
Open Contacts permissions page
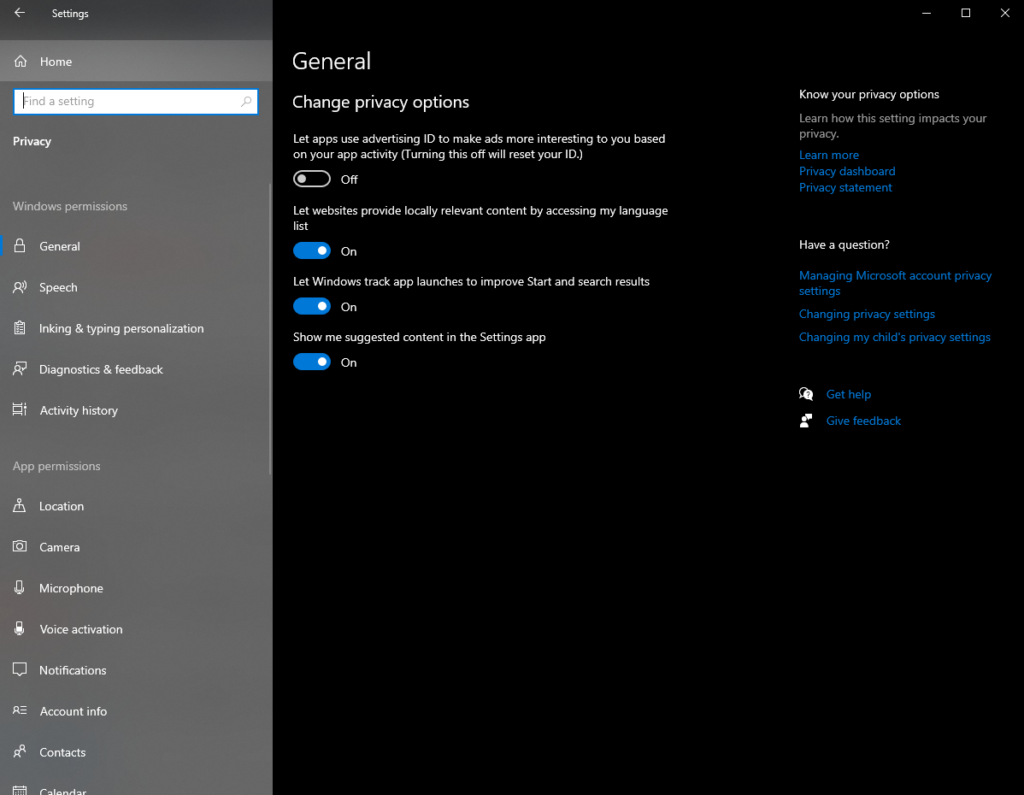[136, 753]
